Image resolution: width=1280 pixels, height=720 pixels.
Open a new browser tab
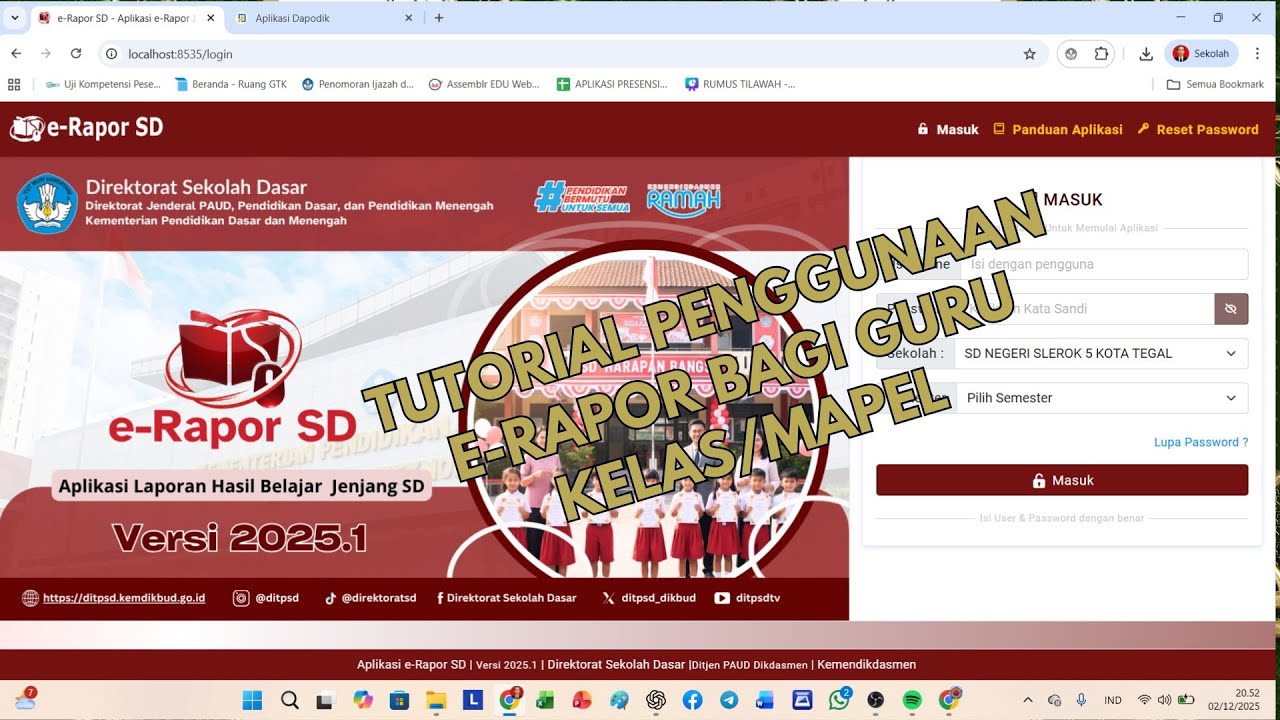439,18
